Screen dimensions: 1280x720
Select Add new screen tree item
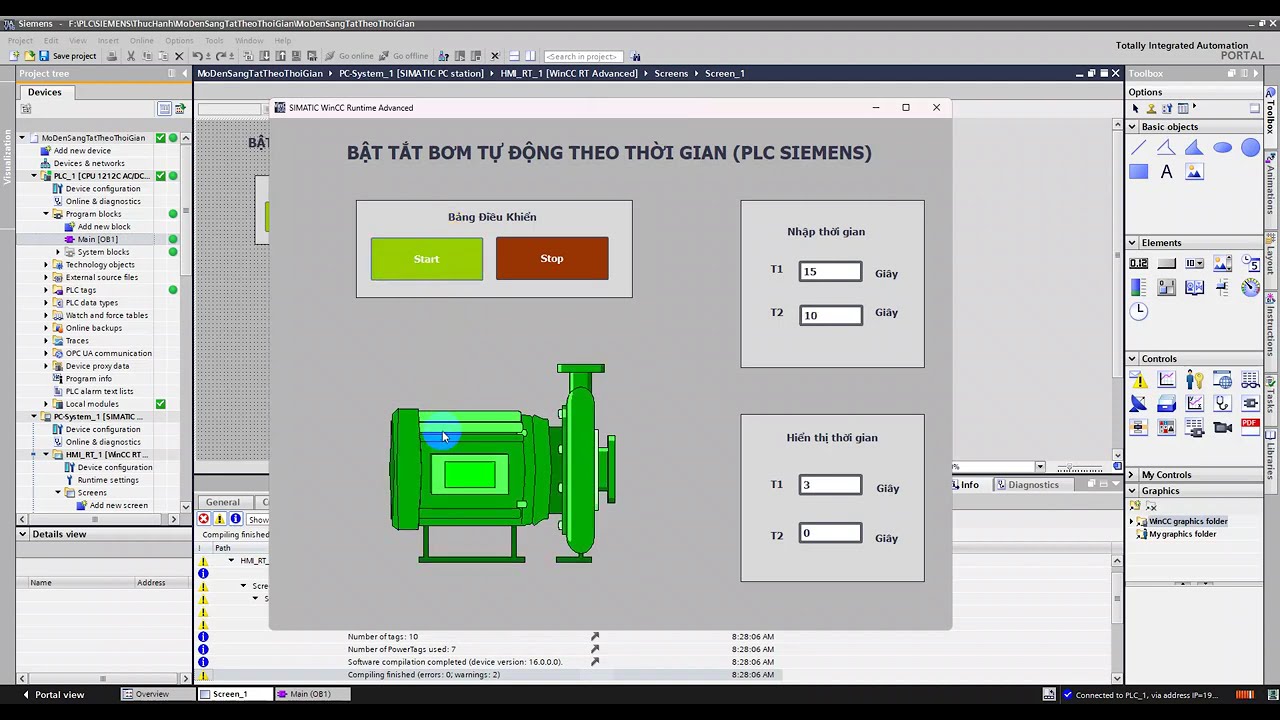click(x=118, y=505)
